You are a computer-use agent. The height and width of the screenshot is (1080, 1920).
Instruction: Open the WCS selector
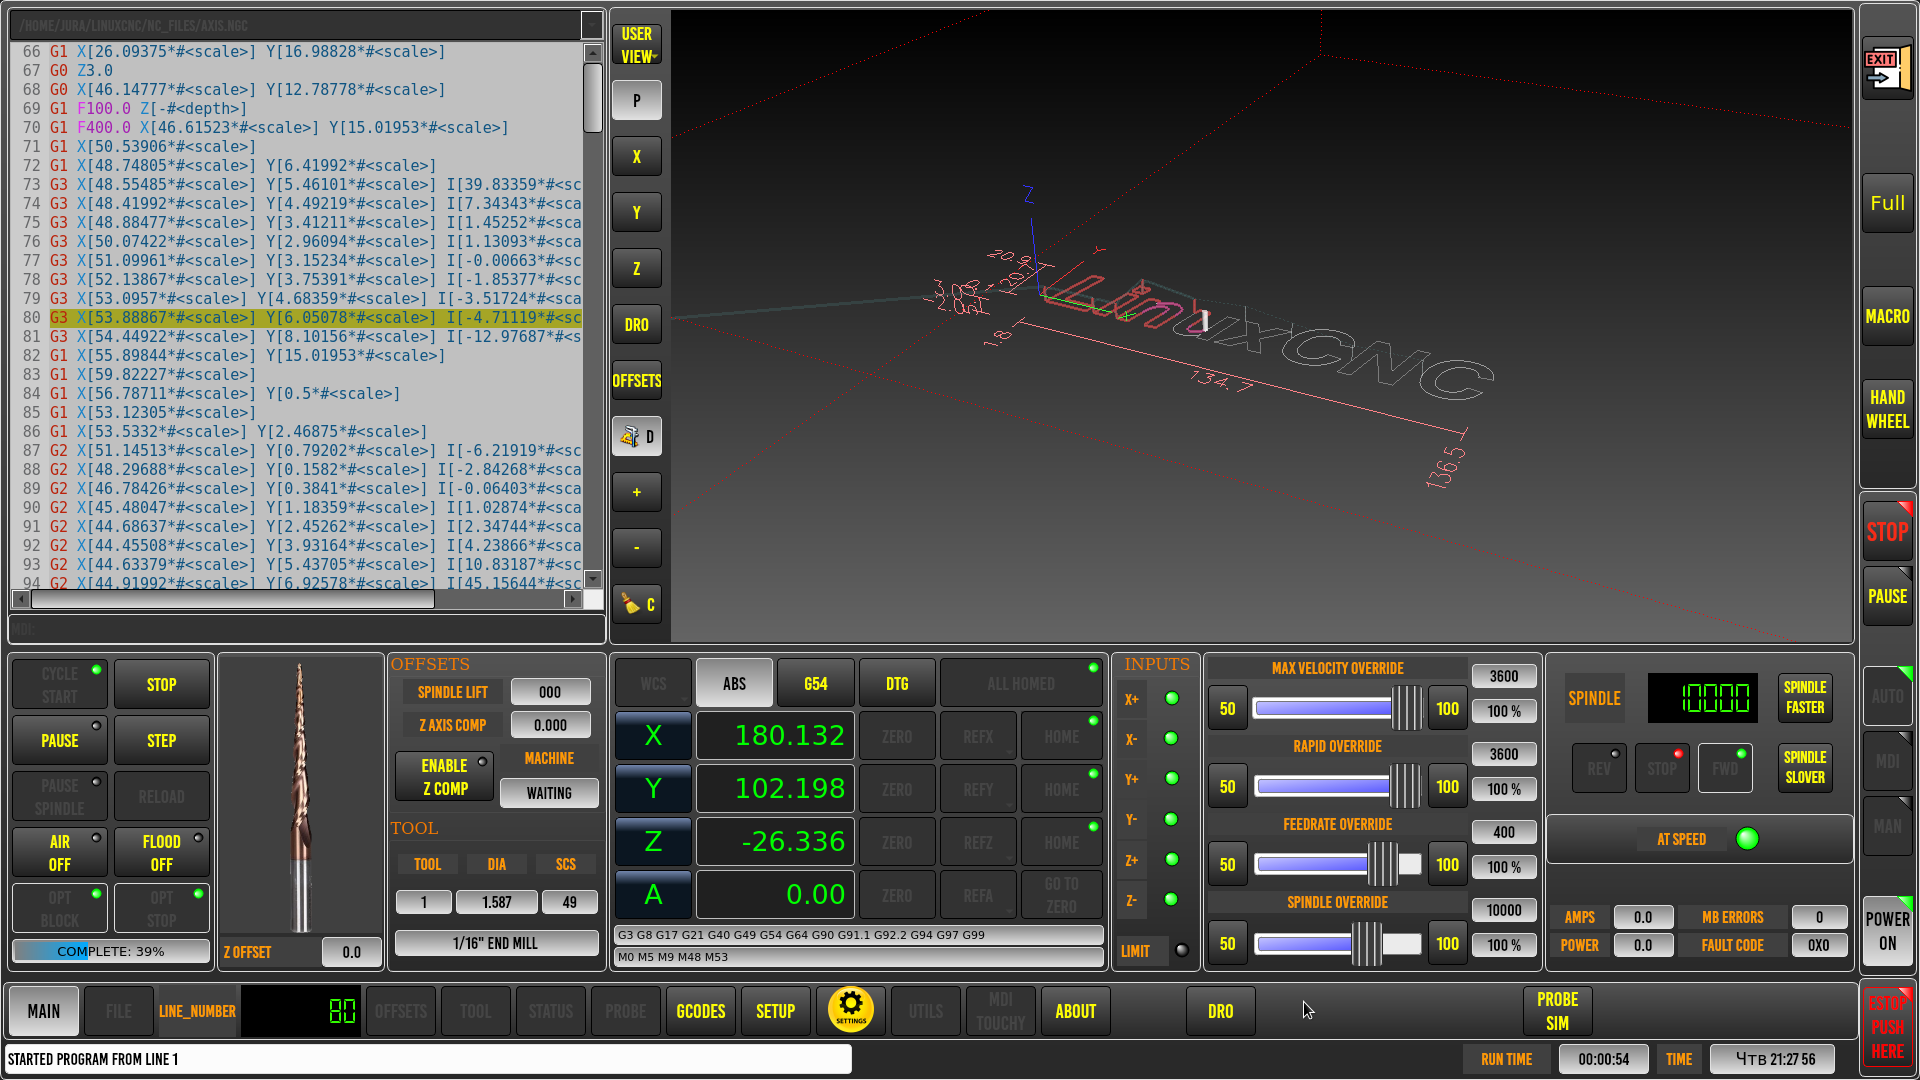[653, 684]
